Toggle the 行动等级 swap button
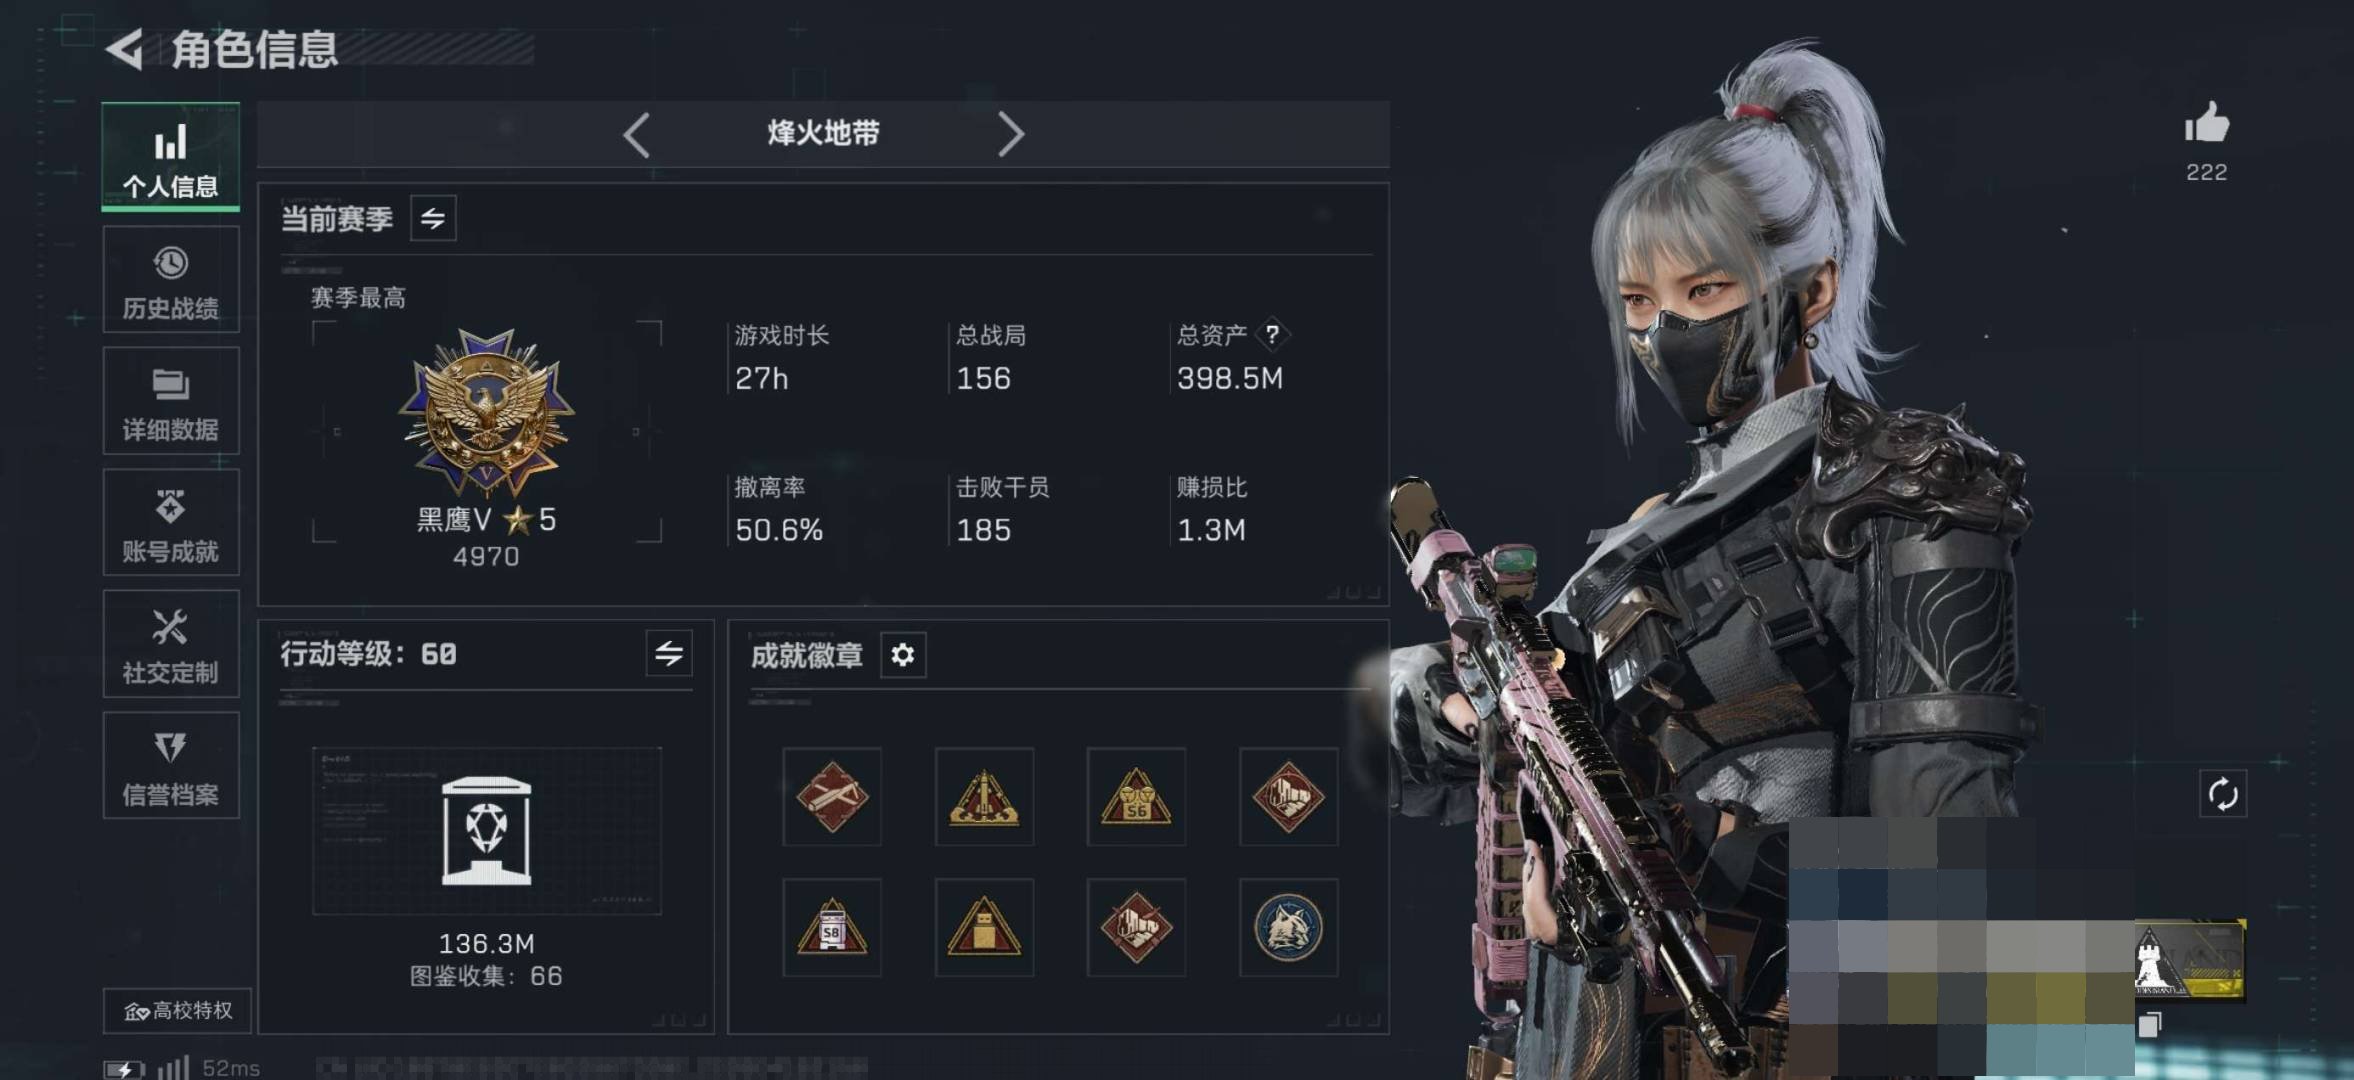The width and height of the screenshot is (2354, 1080). [669, 654]
